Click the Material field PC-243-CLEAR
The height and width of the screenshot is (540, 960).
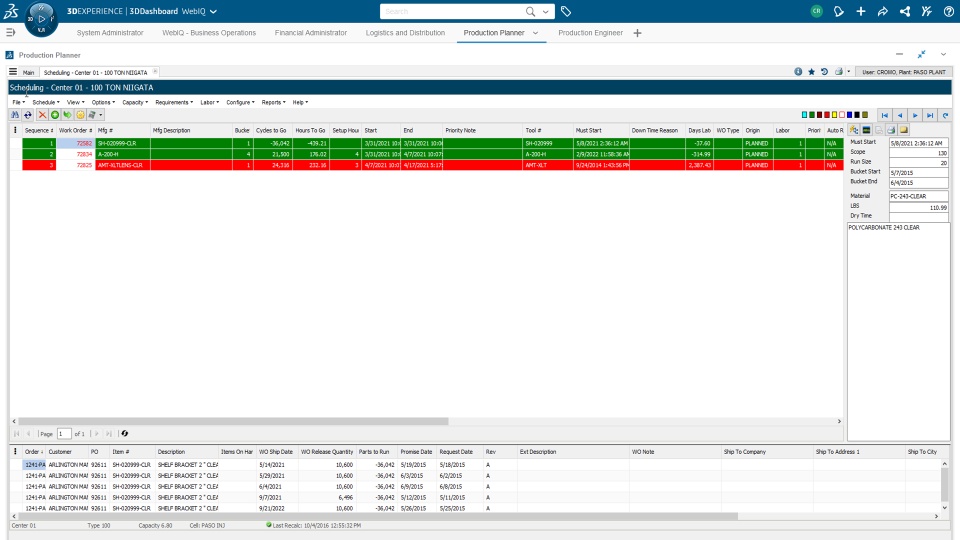918,196
